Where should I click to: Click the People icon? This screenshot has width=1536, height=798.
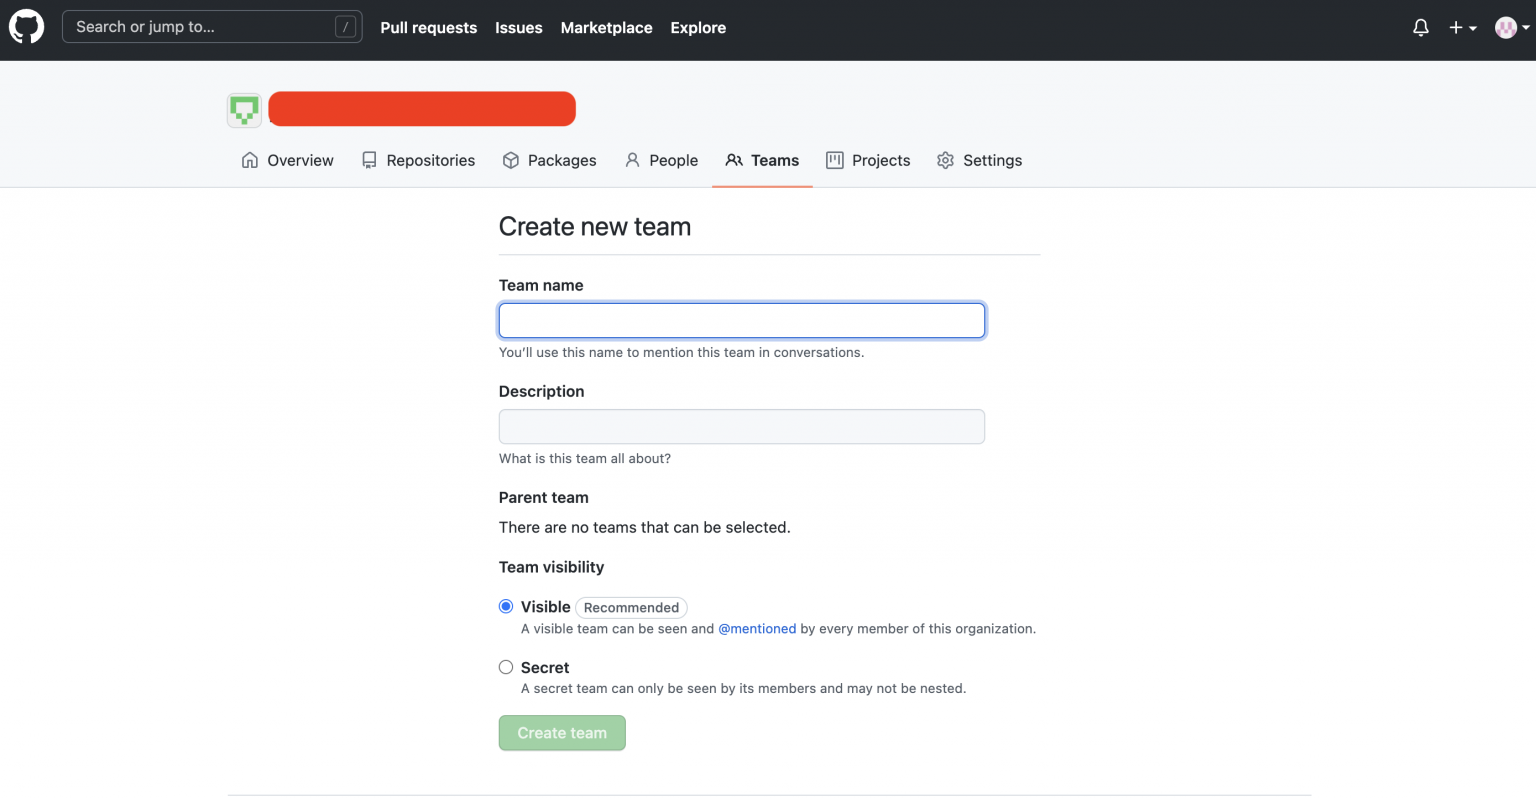click(632, 160)
